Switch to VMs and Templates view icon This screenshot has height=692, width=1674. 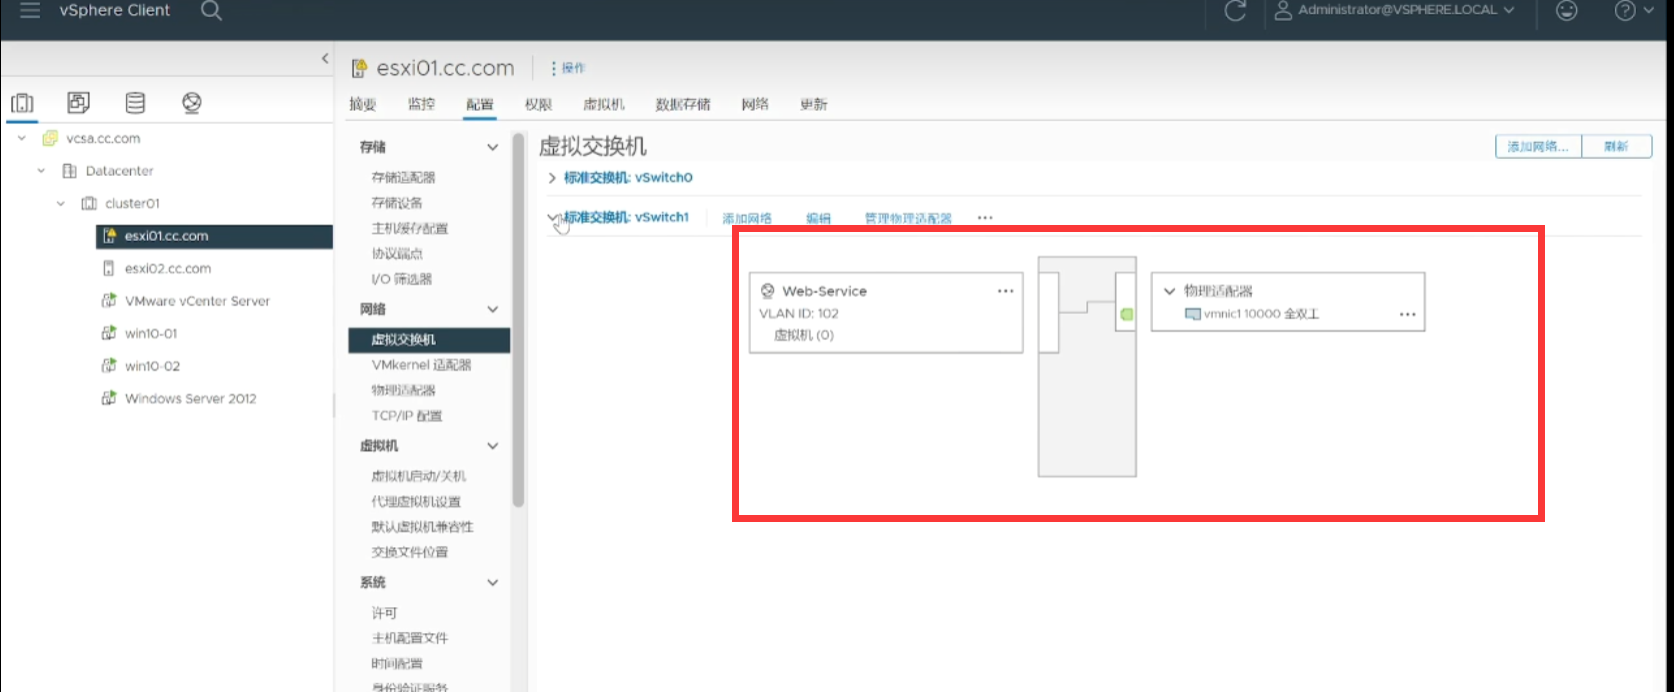click(x=78, y=102)
